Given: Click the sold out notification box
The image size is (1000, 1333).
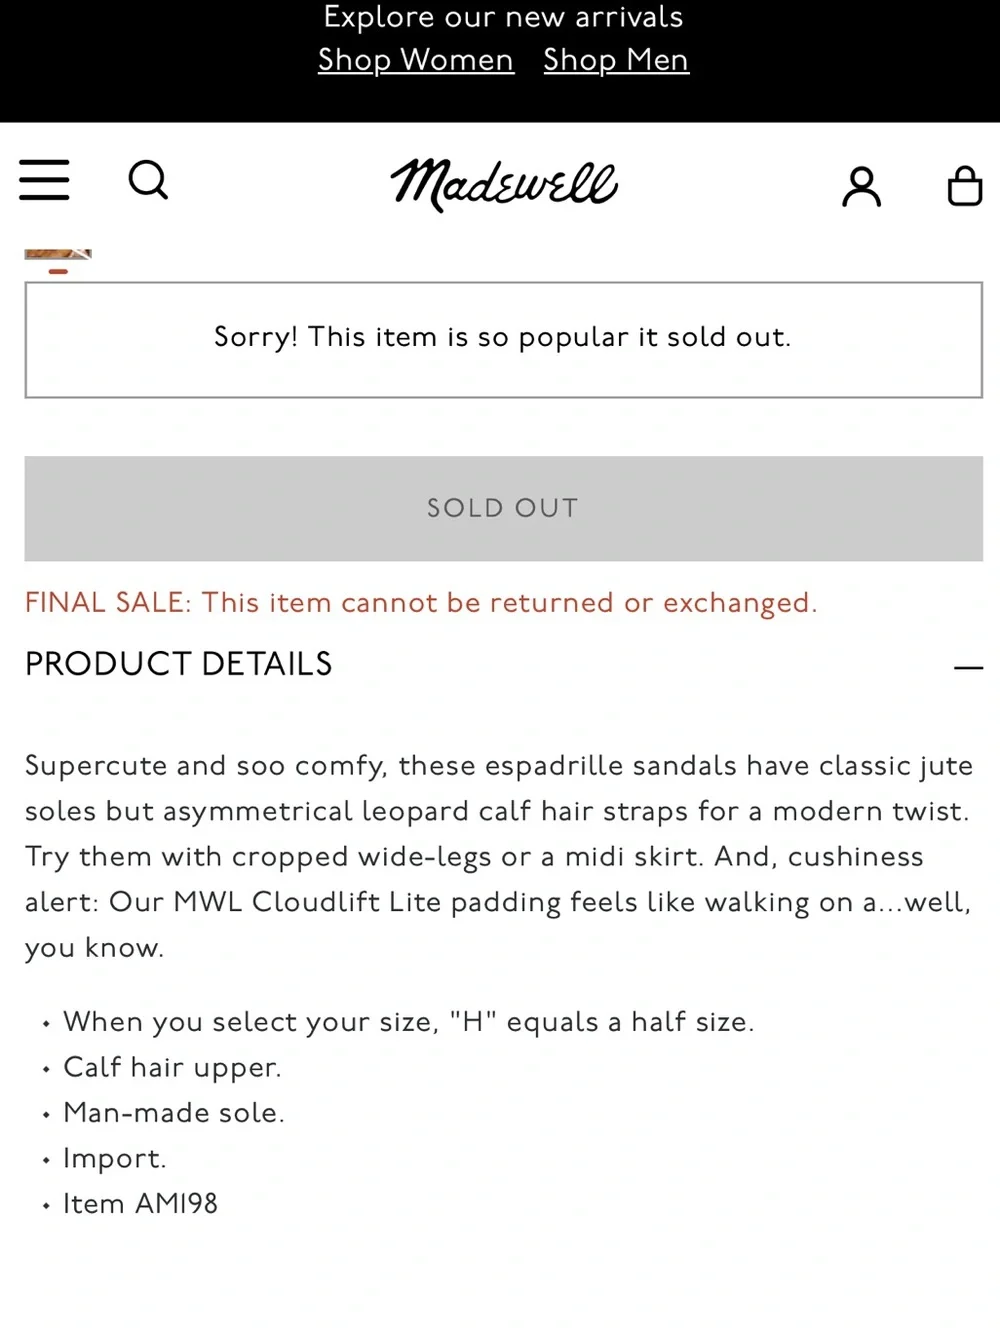Looking at the screenshot, I should (504, 340).
